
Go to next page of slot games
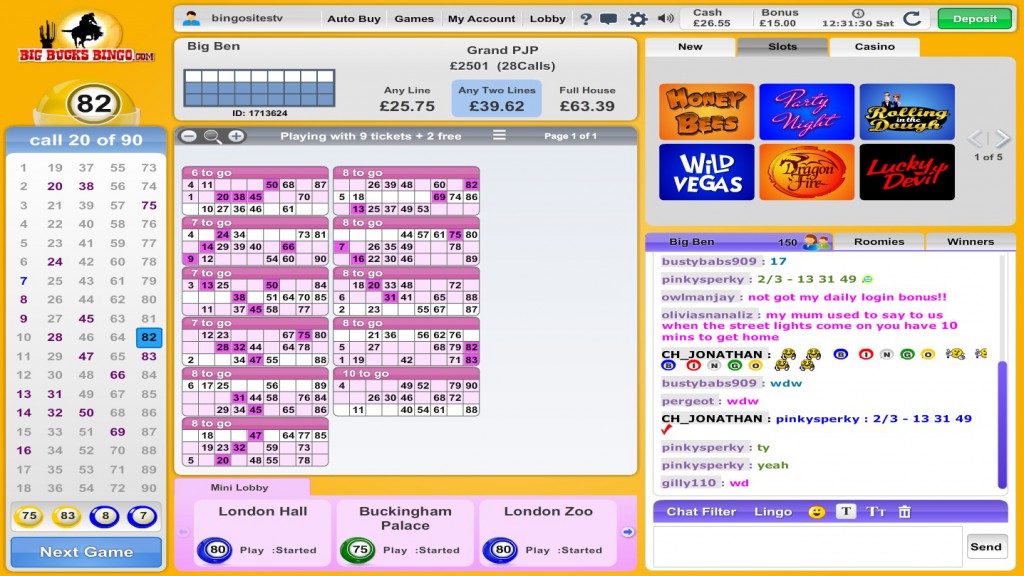(x=1002, y=138)
